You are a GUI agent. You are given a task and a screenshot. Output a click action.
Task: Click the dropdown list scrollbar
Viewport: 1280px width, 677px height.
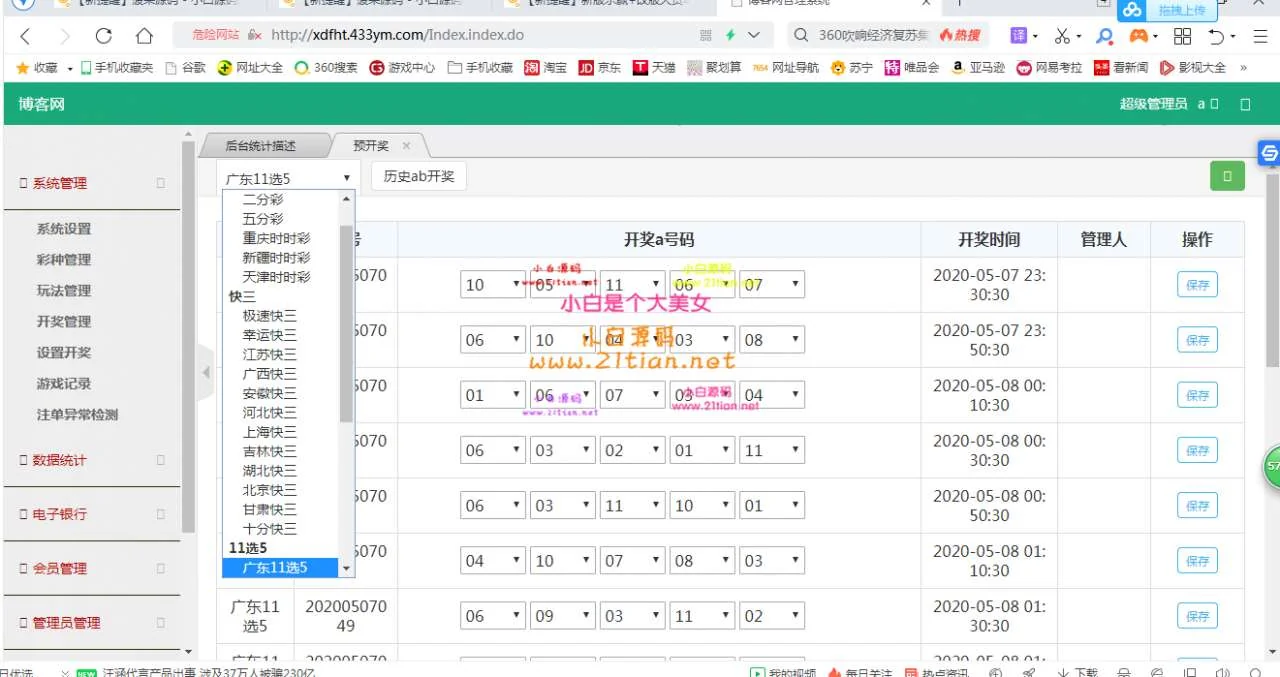pos(347,320)
